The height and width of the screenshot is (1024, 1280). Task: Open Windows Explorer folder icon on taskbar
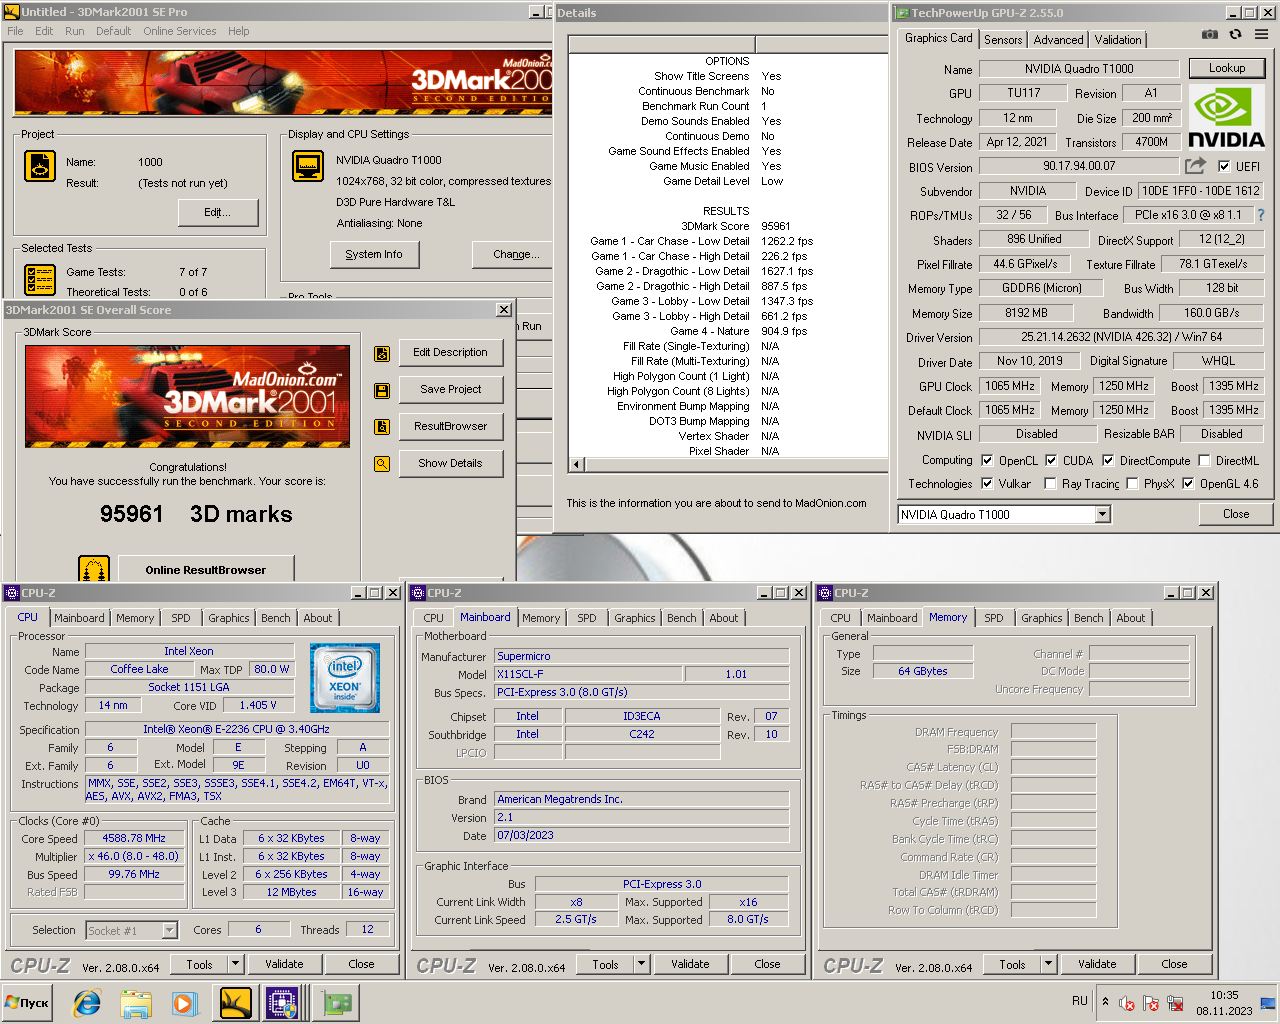tap(135, 1003)
